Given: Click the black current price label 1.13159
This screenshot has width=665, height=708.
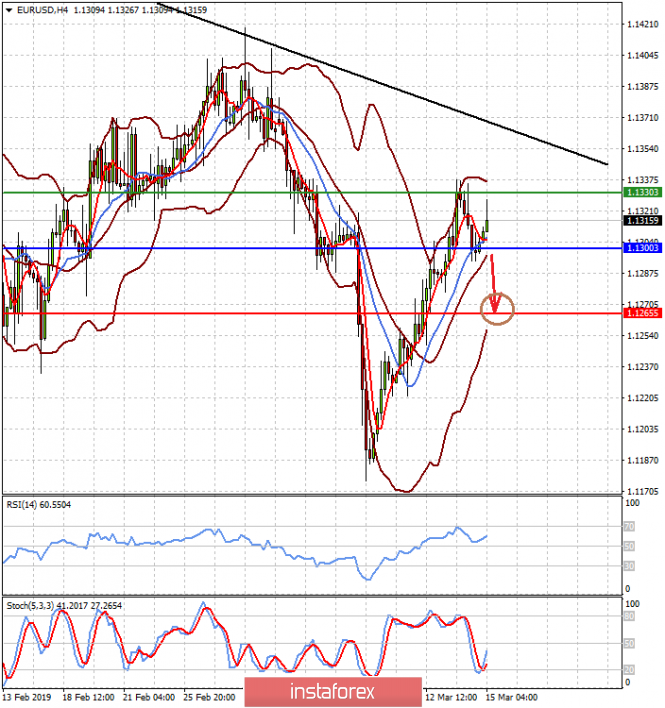Looking at the screenshot, I should [x=640, y=220].
